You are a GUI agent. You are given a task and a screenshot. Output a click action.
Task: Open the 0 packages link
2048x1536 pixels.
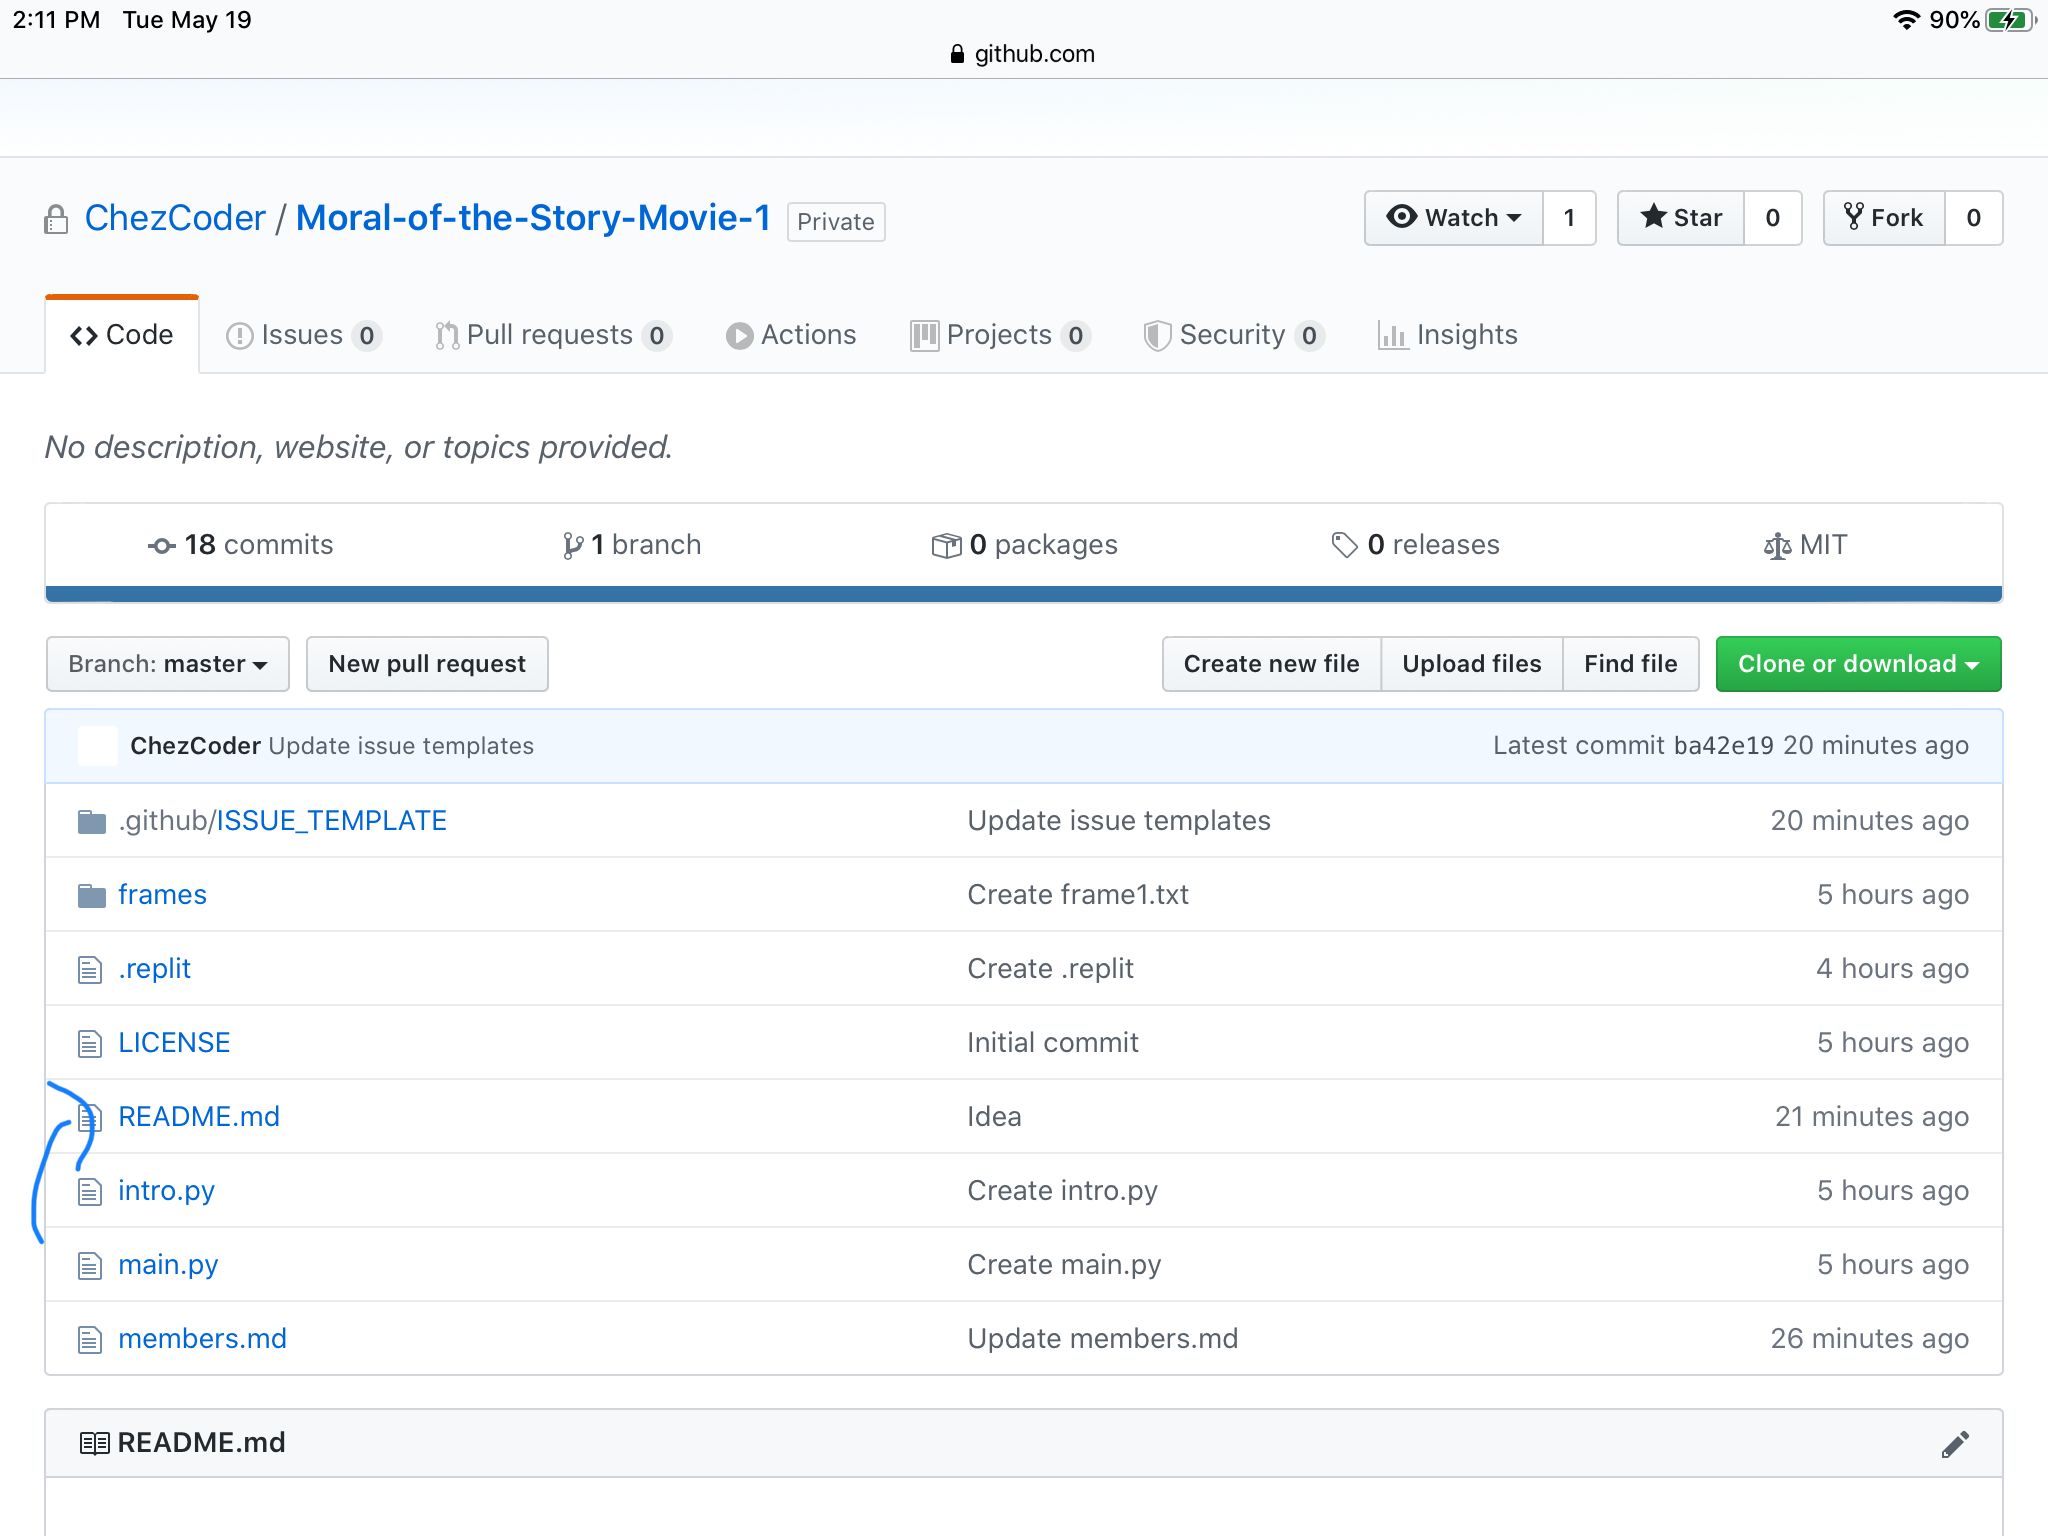coord(1024,545)
